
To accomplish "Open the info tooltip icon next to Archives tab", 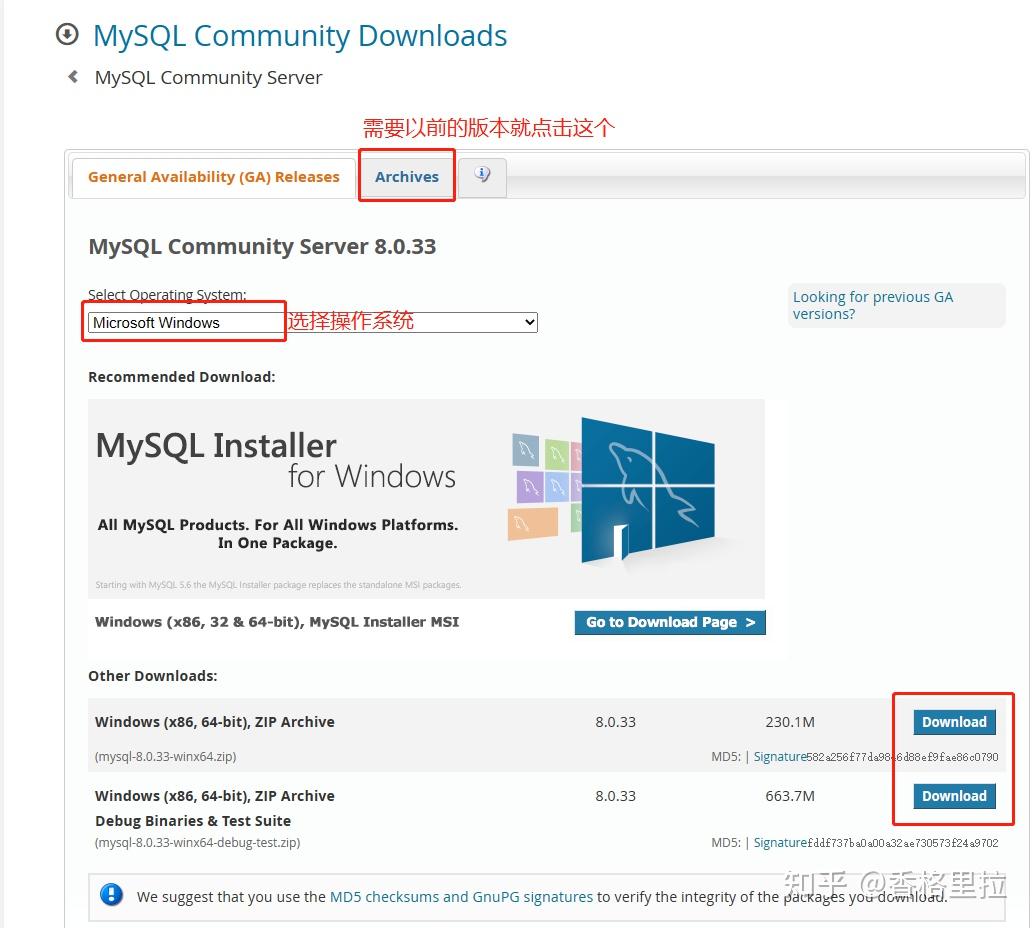I will 482,174.
